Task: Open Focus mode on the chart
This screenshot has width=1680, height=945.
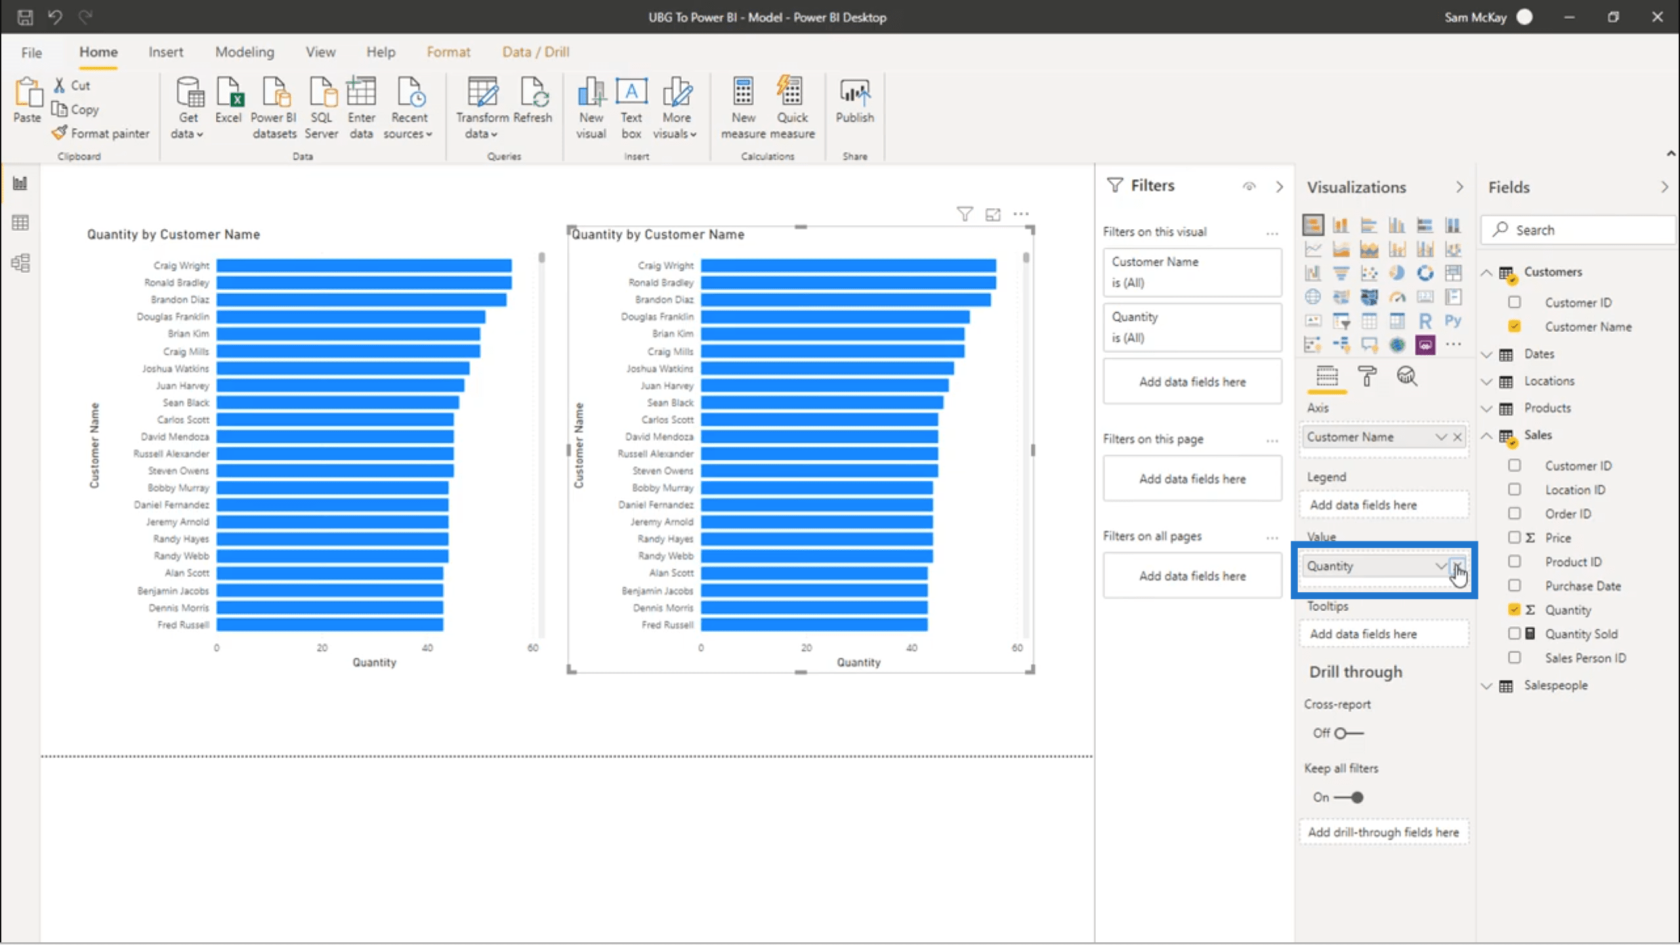Action: (993, 214)
